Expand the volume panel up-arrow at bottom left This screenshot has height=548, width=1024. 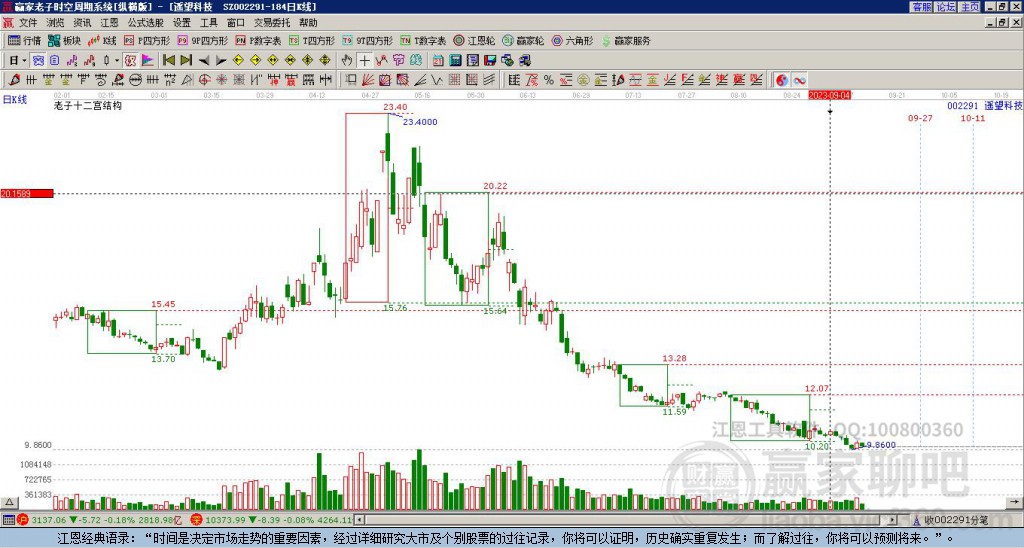pyautogui.click(x=8, y=502)
